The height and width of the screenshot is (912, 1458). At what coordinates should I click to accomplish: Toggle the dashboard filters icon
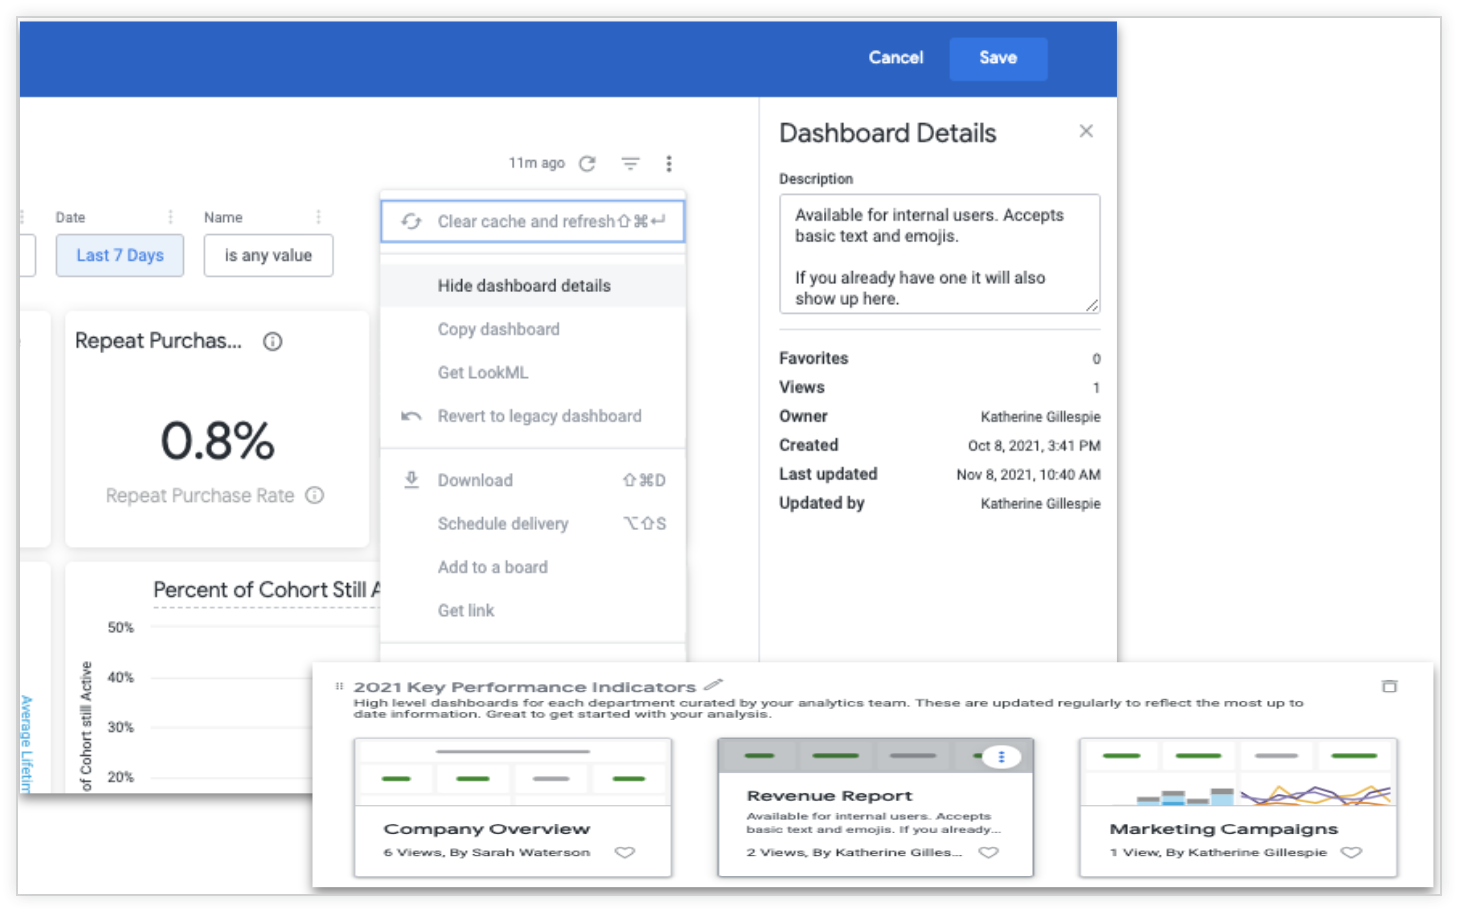pos(630,164)
